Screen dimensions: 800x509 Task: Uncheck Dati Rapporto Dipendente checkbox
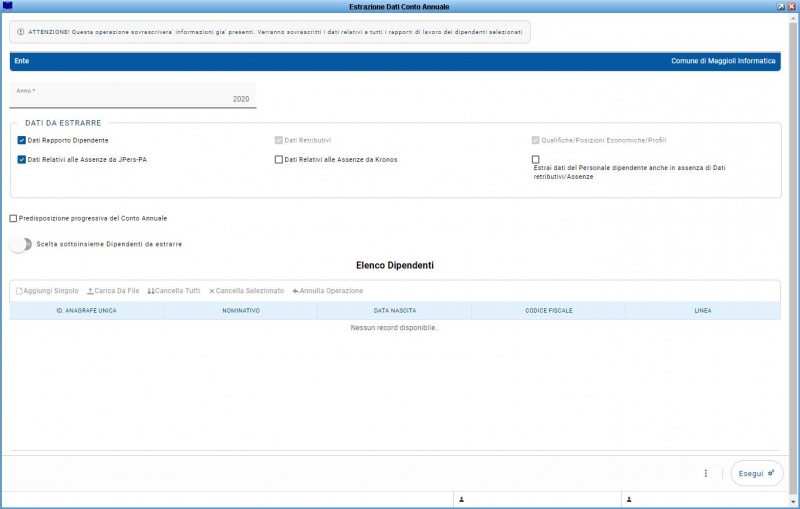22,140
